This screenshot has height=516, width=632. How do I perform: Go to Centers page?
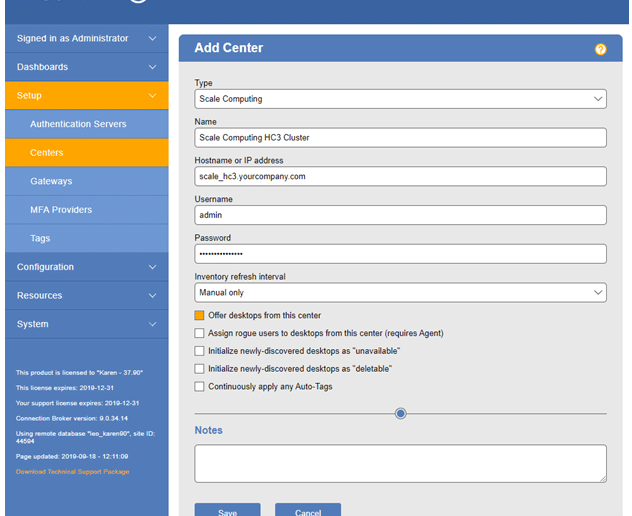87,153
